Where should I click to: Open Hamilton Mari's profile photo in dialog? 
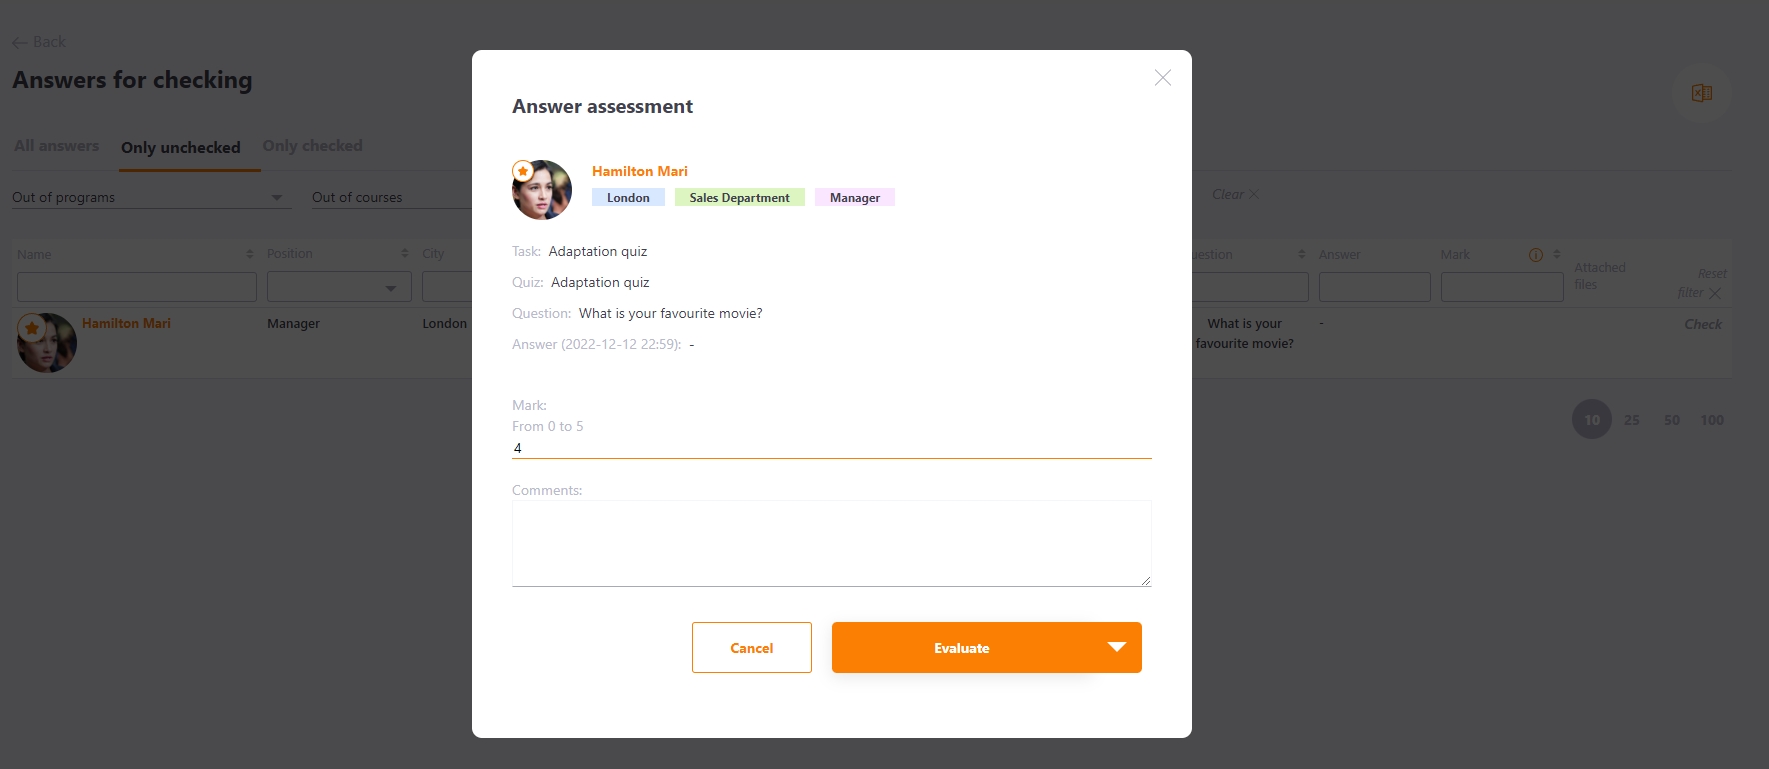(542, 190)
